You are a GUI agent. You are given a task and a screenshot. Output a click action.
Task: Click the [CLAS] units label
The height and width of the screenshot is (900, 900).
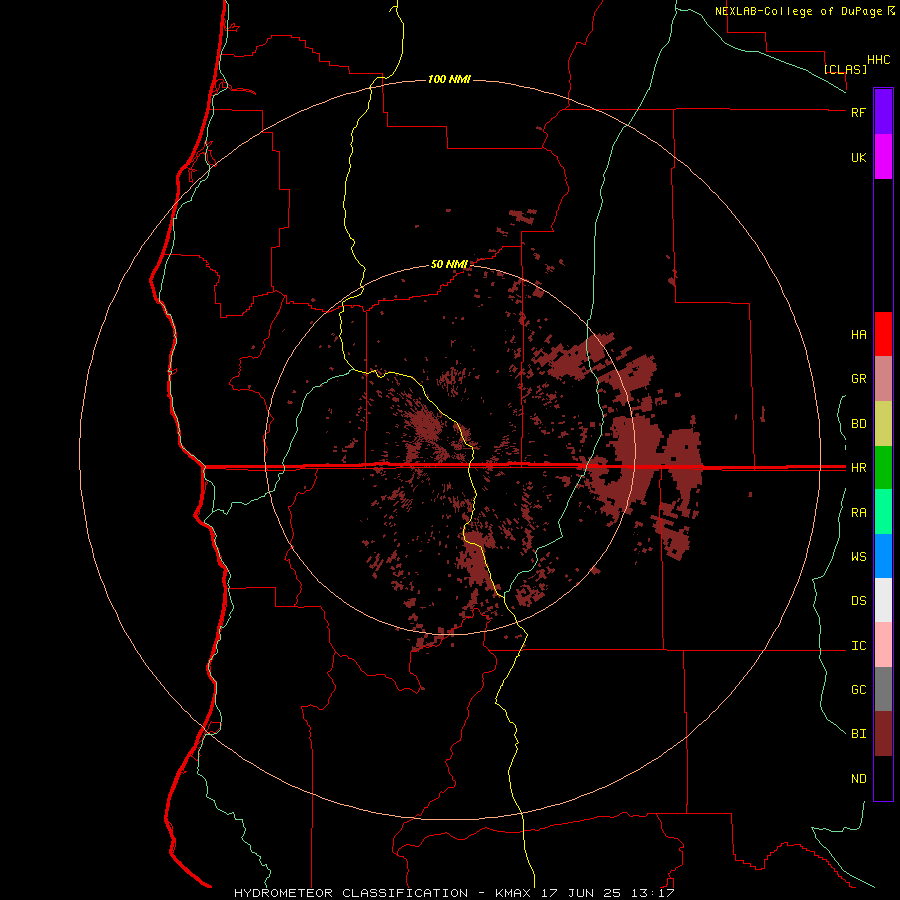point(845,69)
